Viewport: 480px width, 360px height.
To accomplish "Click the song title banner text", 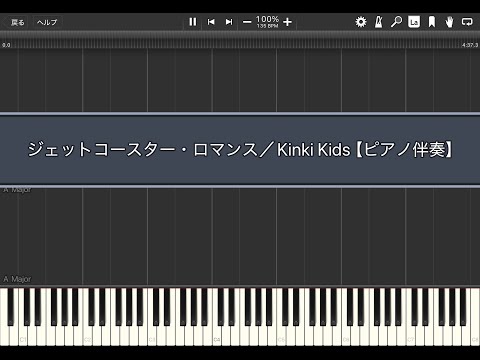I will coord(240,150).
